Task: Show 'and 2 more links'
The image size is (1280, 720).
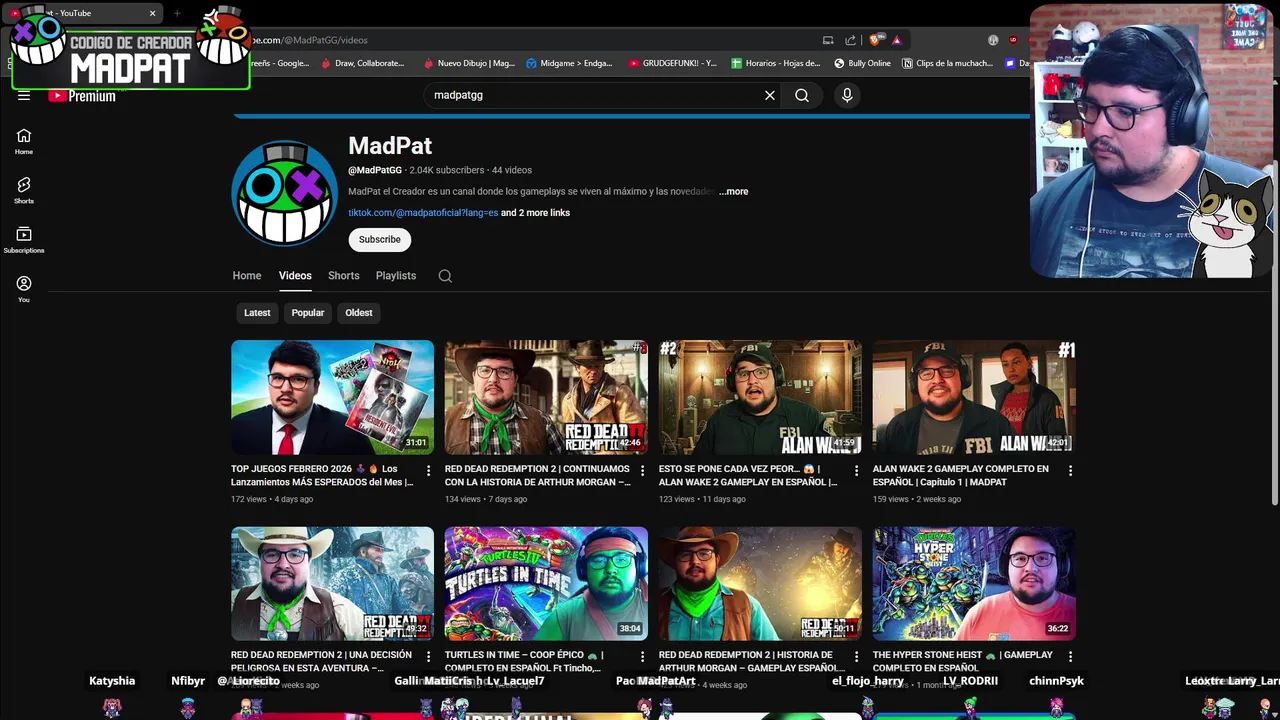Action: (x=535, y=213)
